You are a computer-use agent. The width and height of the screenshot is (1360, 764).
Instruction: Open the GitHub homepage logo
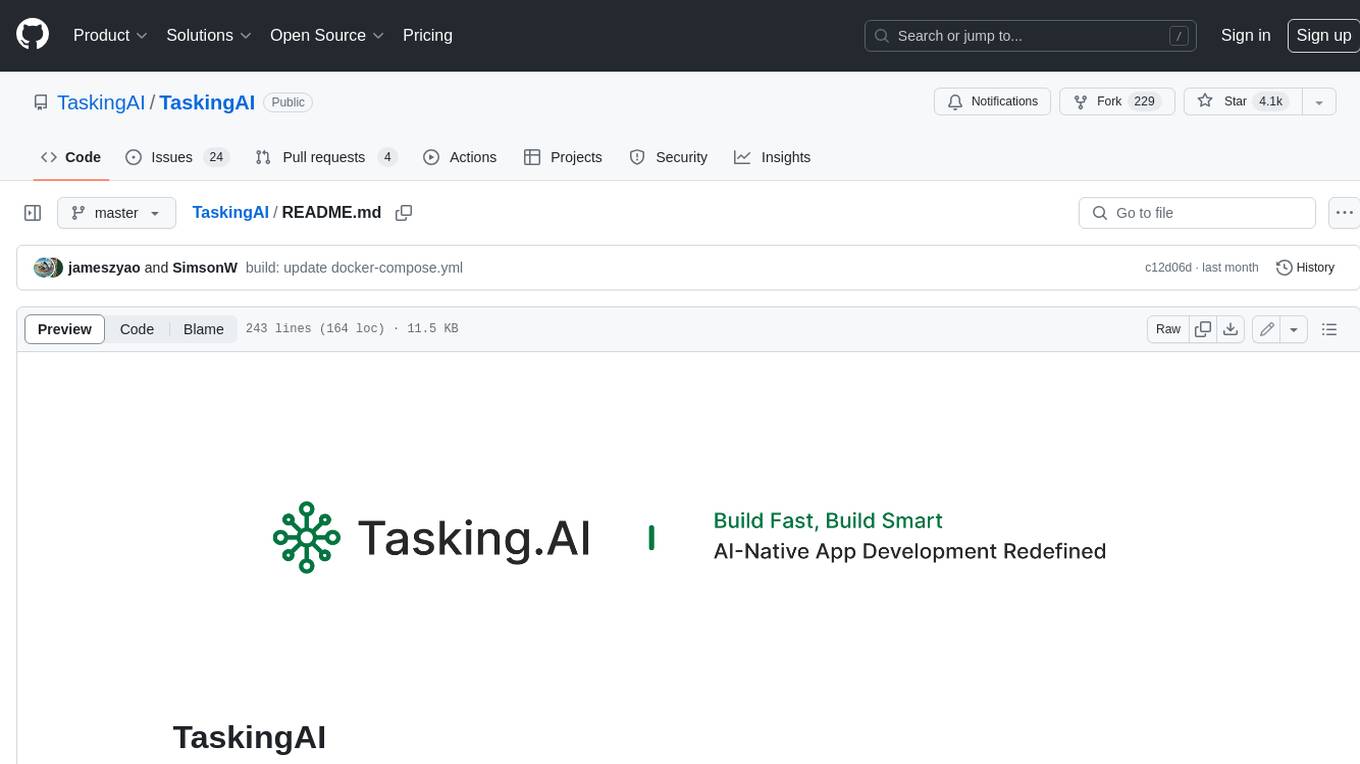pos(32,35)
